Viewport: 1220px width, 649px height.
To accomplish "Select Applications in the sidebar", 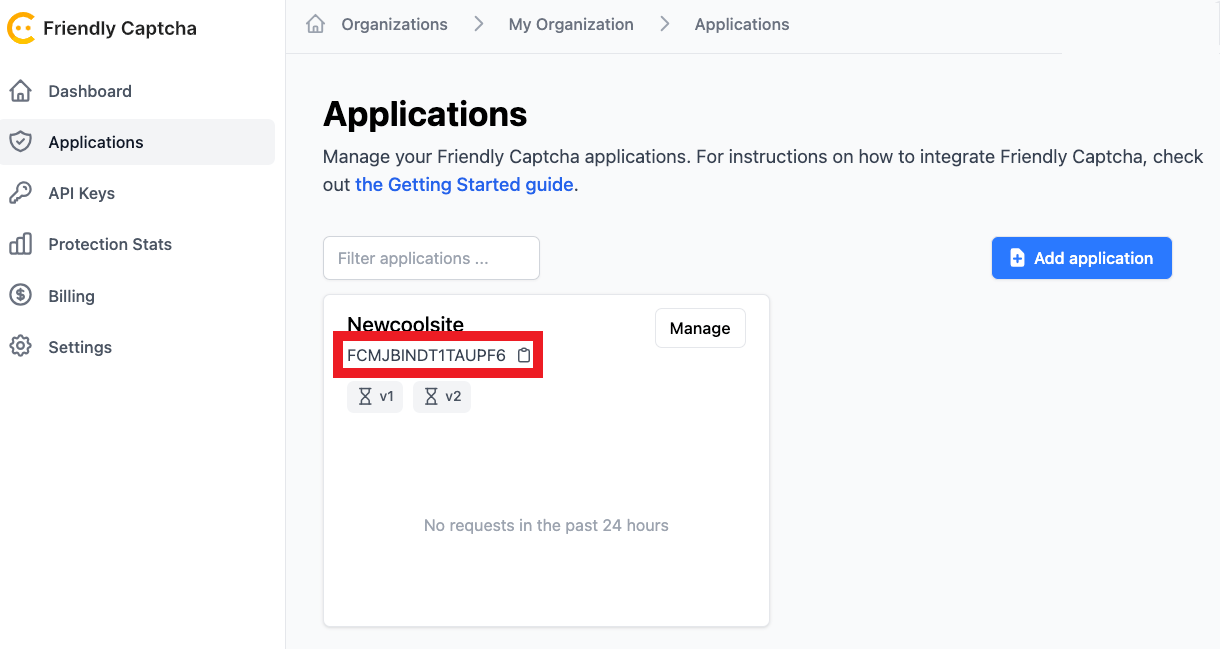I will pos(137,142).
